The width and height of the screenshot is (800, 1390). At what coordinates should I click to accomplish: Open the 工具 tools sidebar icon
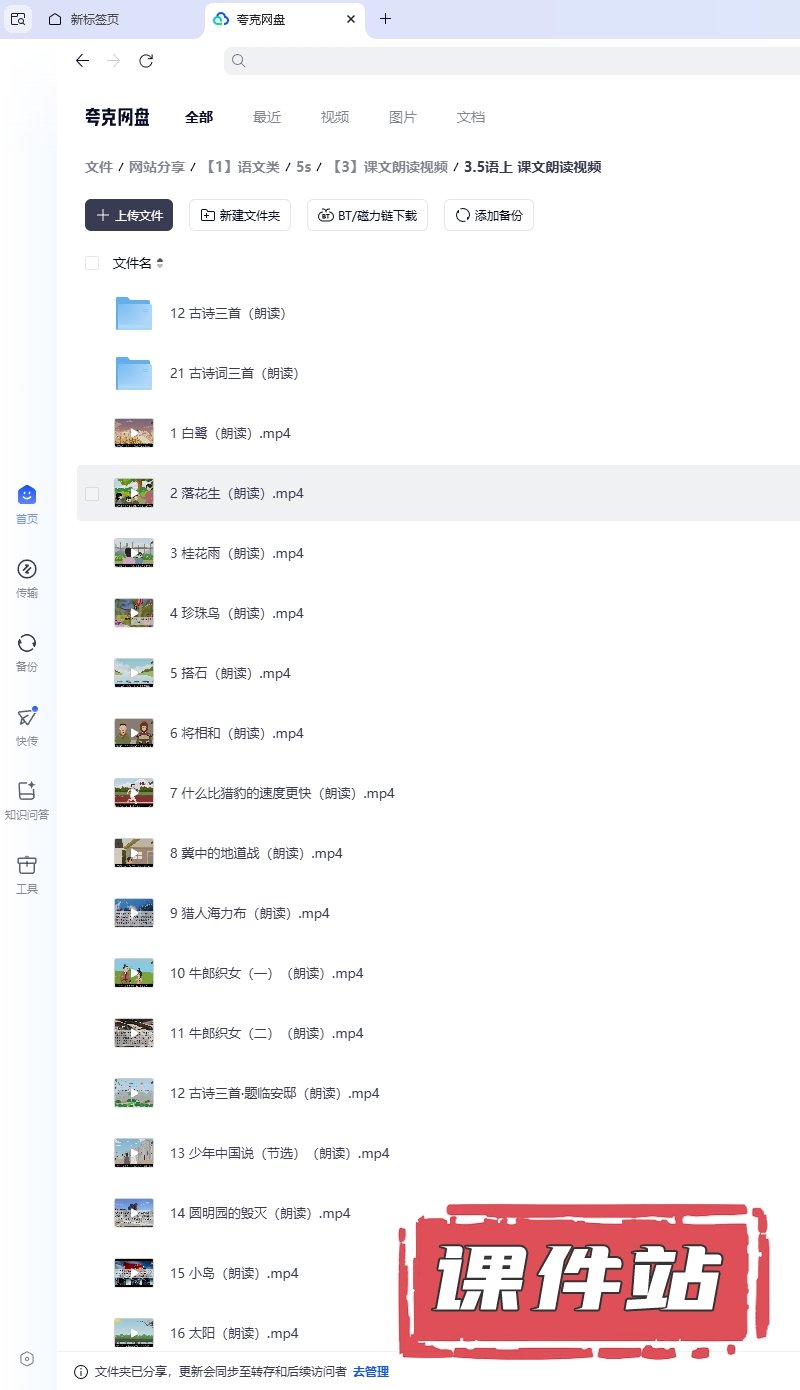(x=27, y=874)
